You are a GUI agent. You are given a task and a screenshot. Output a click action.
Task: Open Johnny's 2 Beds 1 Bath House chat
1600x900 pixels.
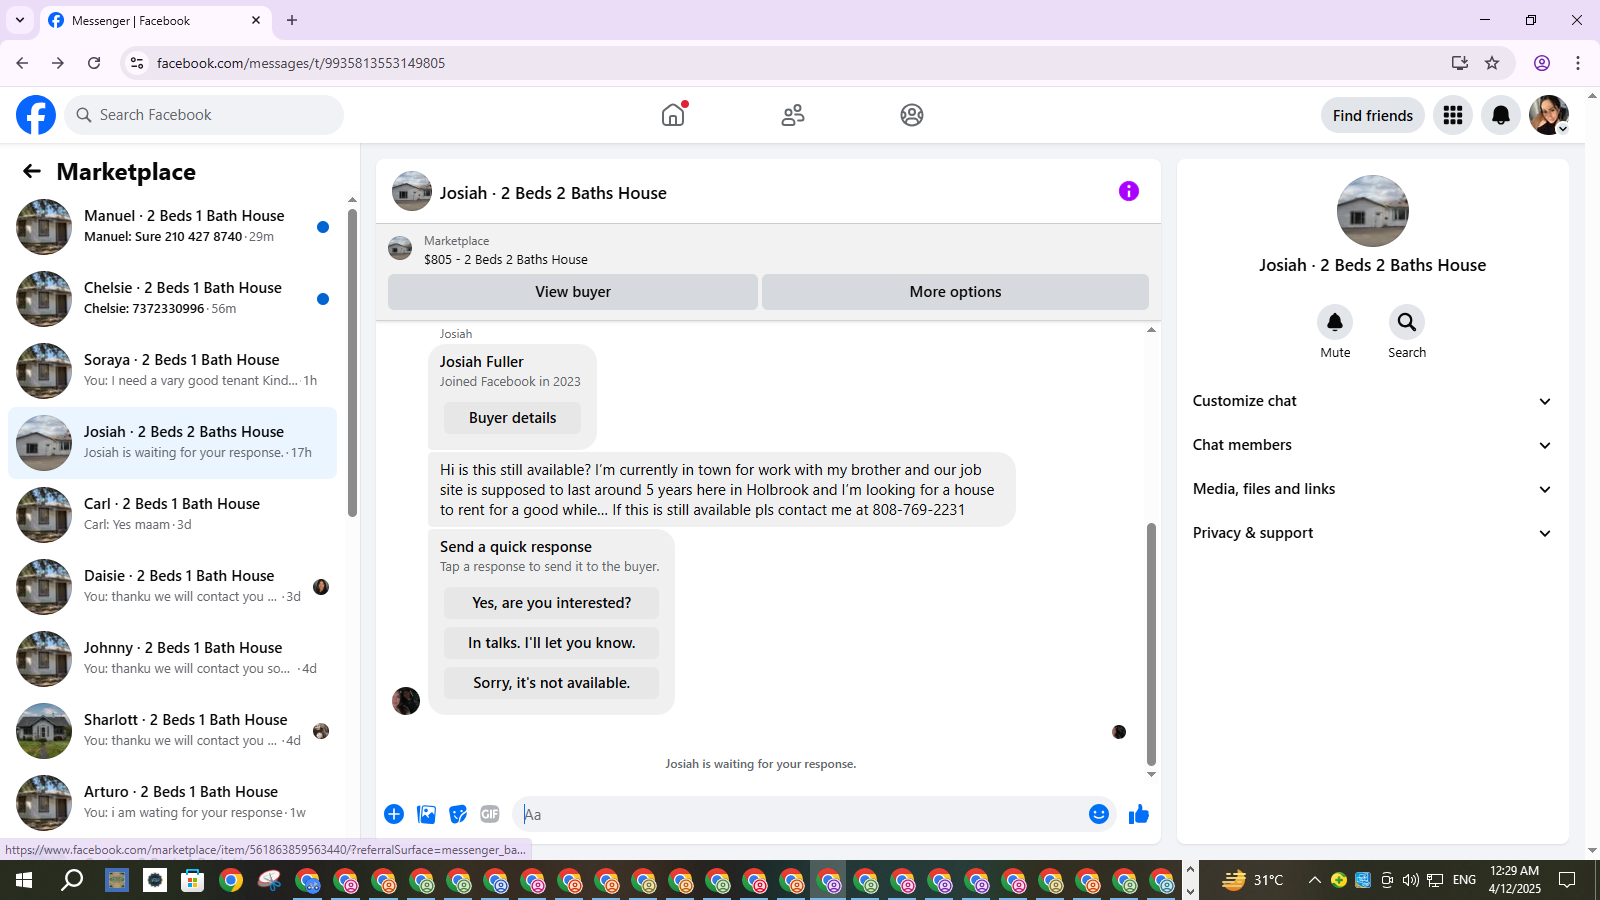coord(173,659)
